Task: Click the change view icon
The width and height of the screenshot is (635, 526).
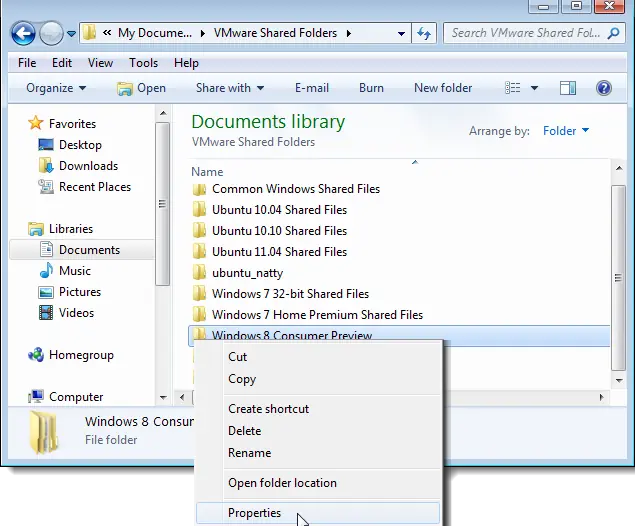Action: pos(513,88)
